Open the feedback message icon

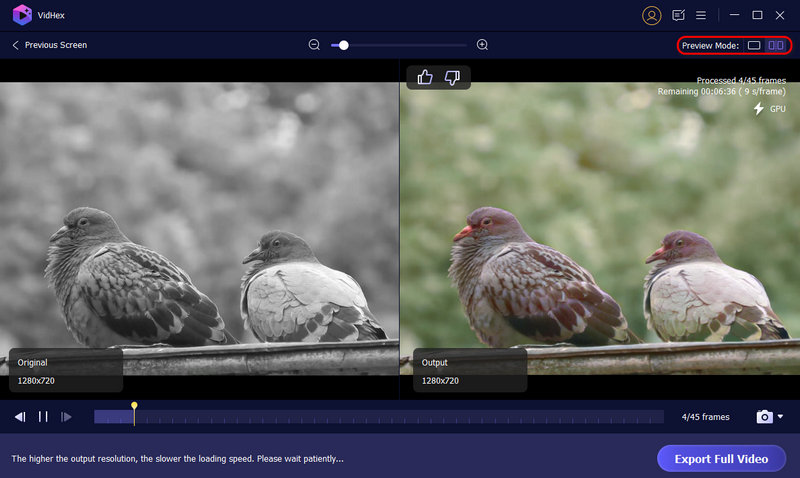point(679,15)
